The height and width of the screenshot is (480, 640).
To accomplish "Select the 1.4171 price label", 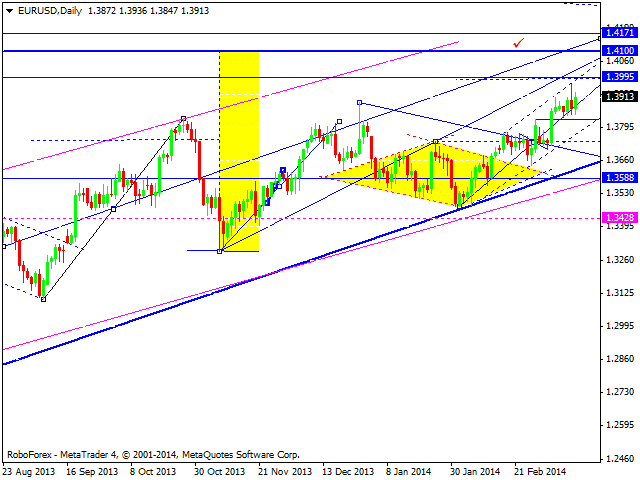I will [x=619, y=33].
